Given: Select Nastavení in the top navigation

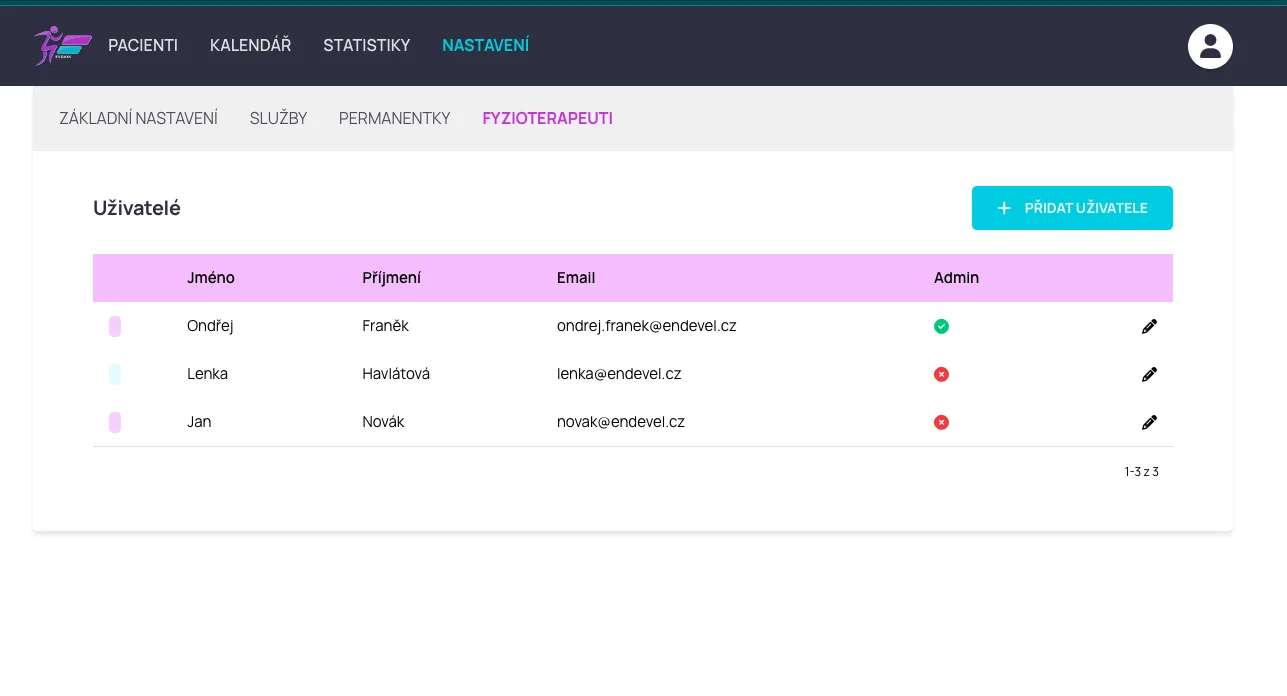Looking at the screenshot, I should pos(485,45).
